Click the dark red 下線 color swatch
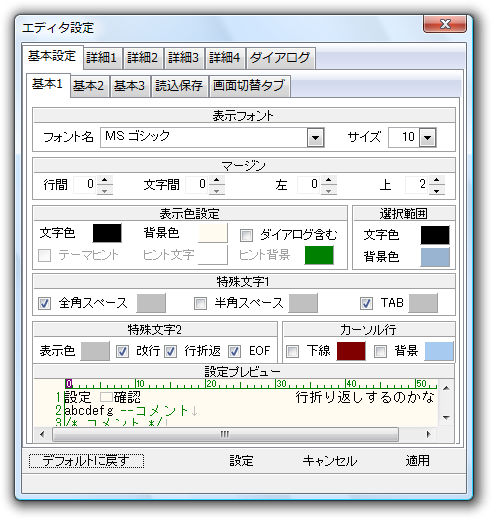 (x=351, y=351)
